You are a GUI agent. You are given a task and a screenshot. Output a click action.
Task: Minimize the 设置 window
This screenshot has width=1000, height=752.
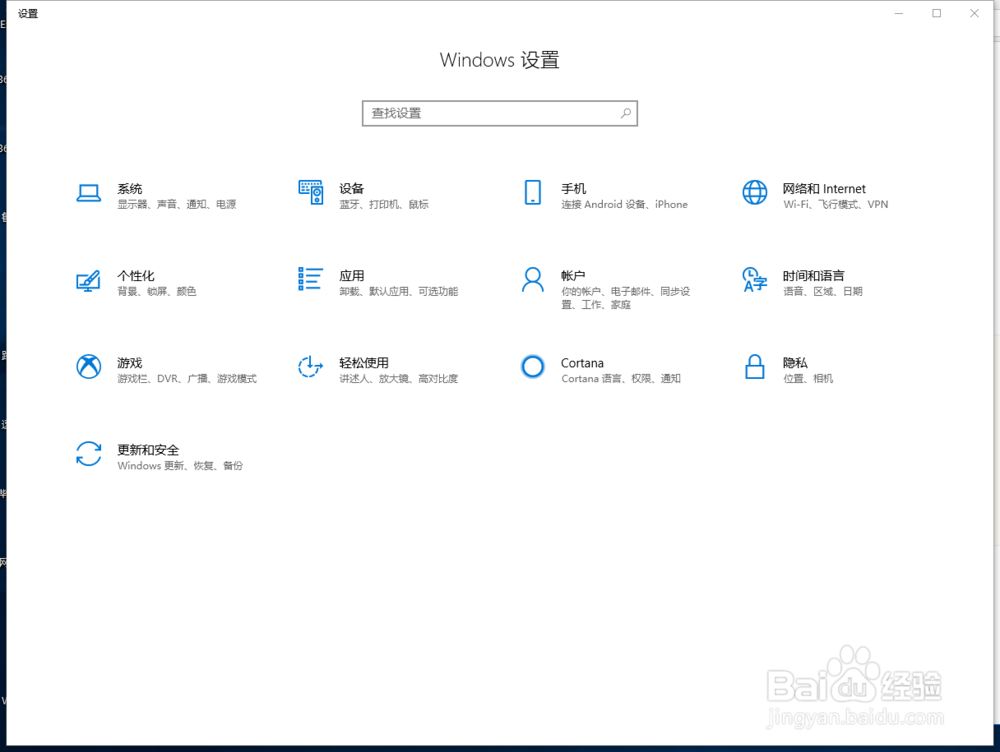pyautogui.click(x=899, y=13)
